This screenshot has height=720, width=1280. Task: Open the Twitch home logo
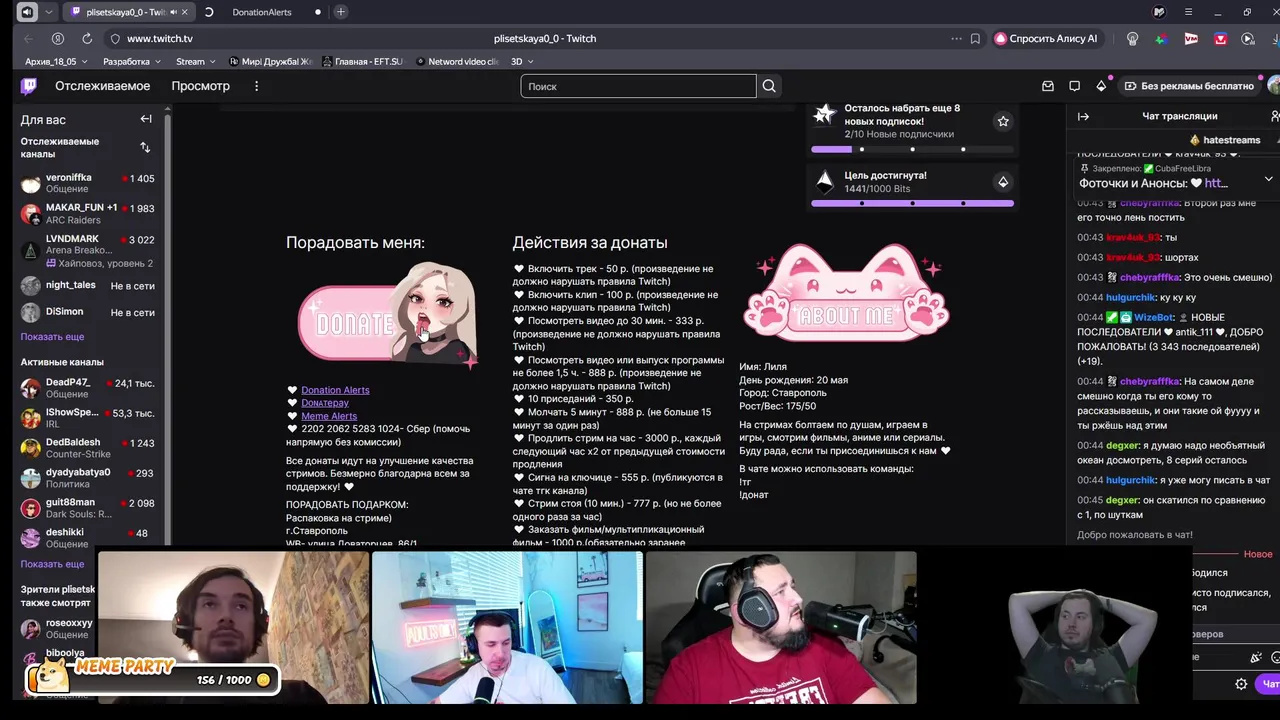coord(29,86)
